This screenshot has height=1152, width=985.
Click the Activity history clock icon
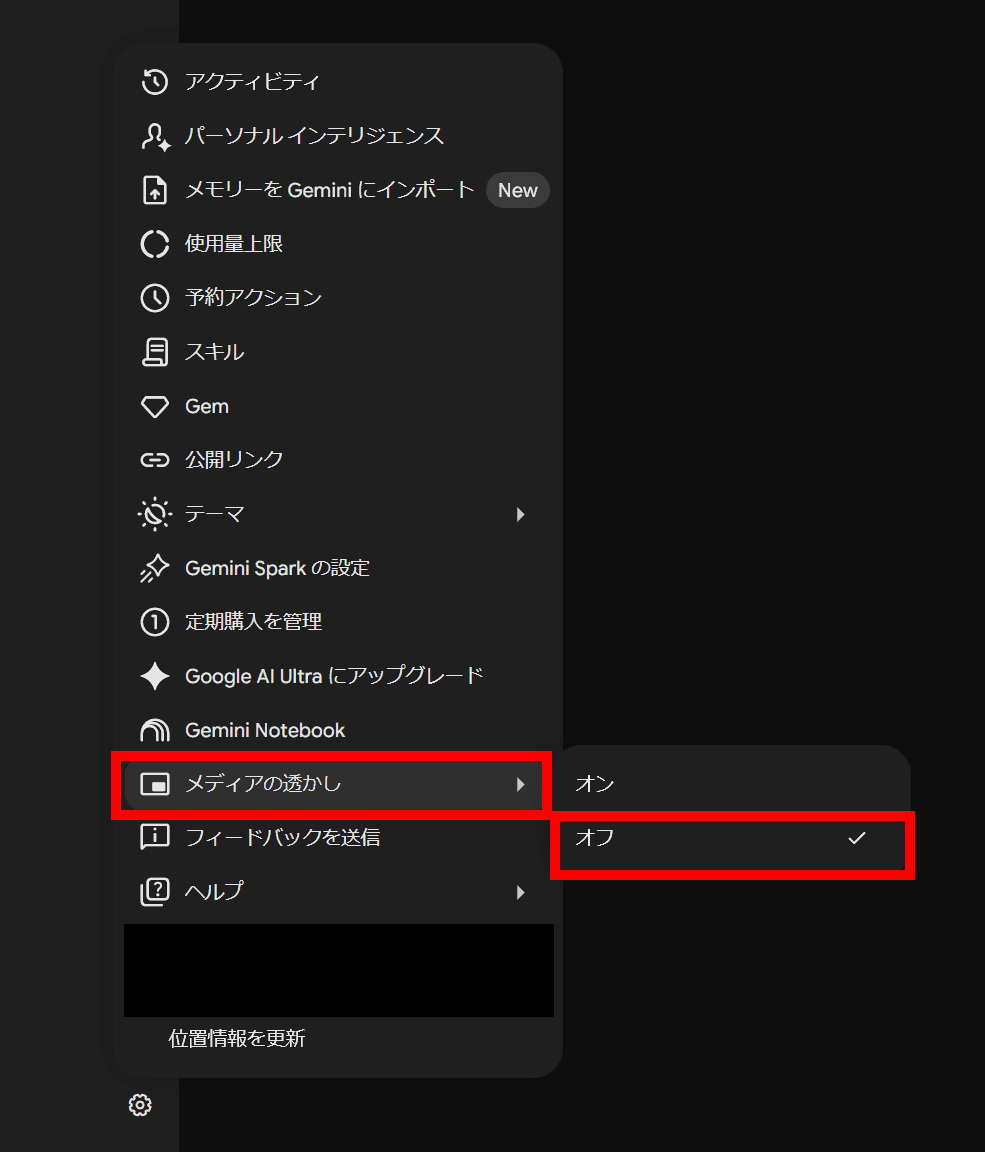(x=154, y=82)
